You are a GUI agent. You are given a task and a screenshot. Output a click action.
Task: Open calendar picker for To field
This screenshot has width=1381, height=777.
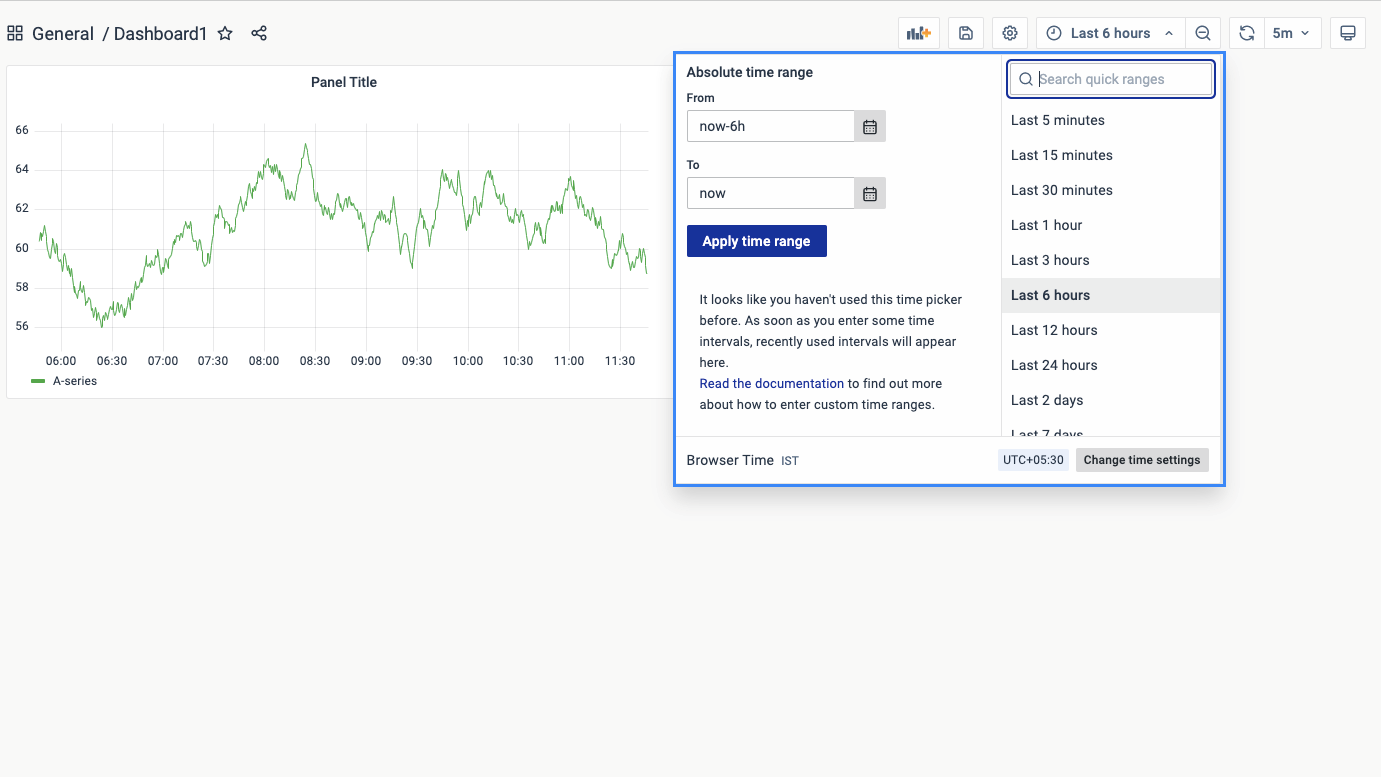click(x=870, y=194)
